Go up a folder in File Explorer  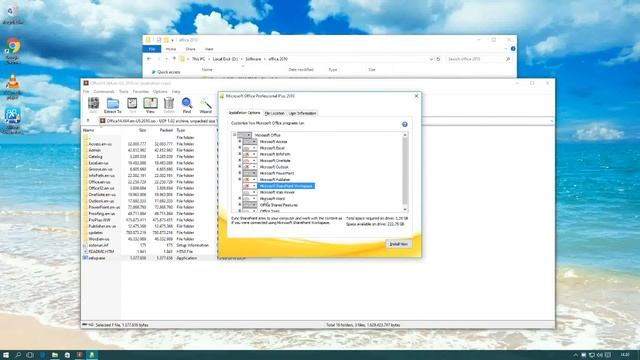[174, 59]
